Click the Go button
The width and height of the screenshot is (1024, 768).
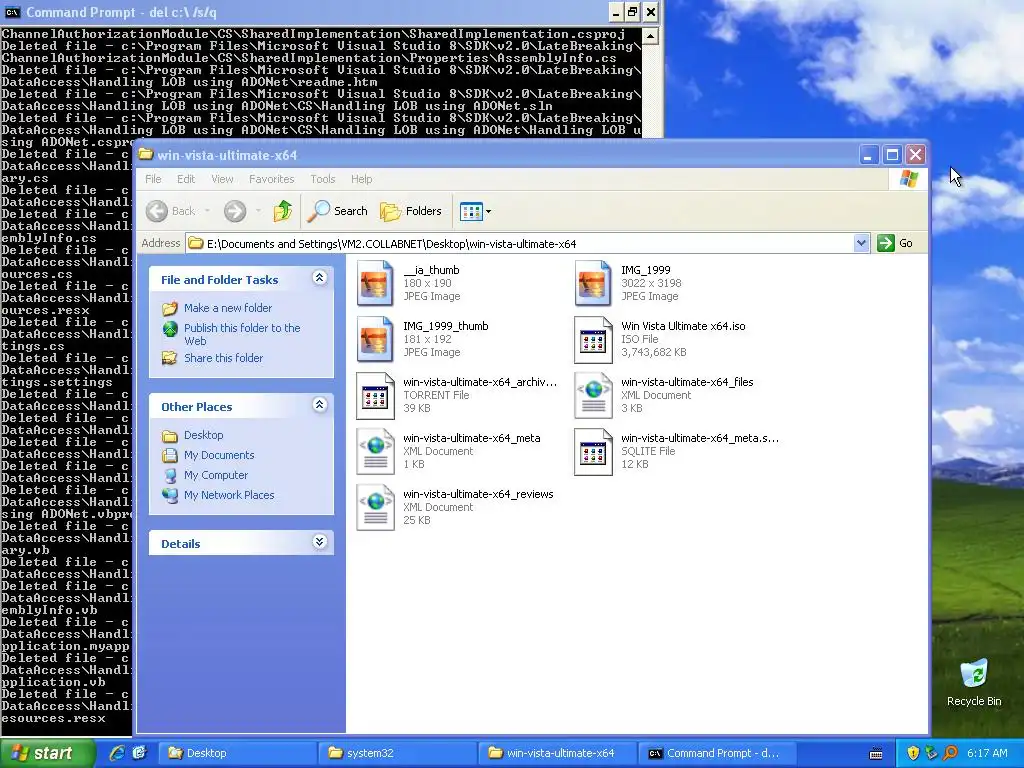[x=895, y=243]
